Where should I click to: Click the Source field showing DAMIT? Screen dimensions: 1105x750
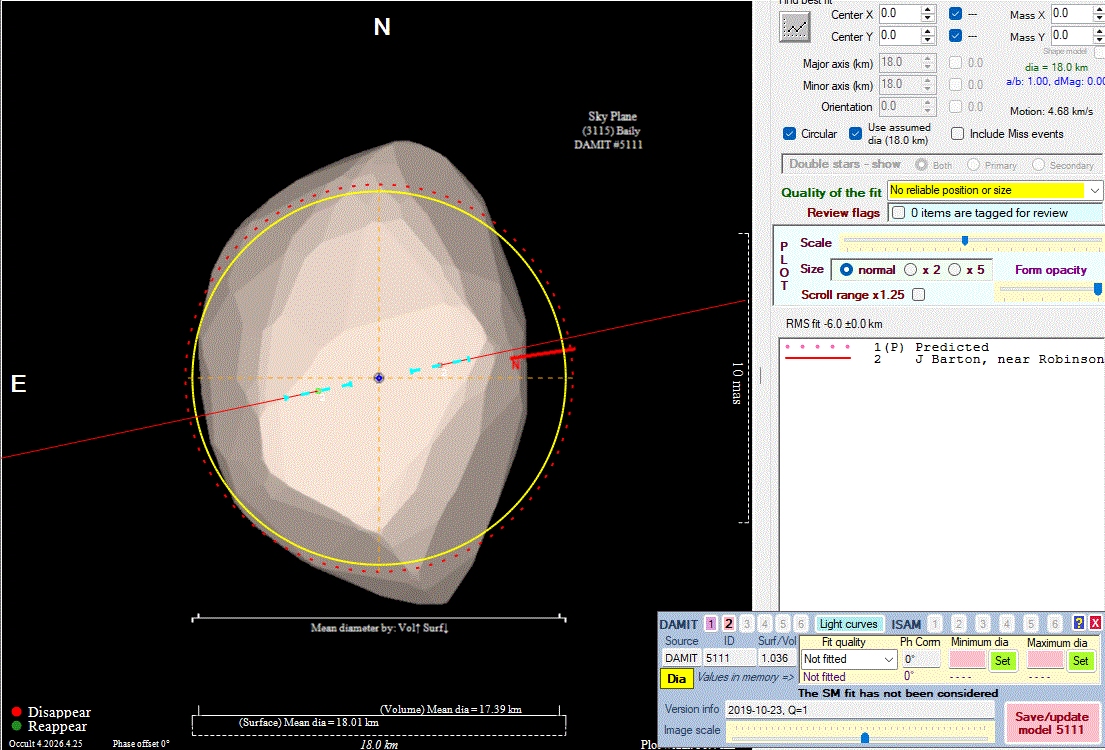681,658
